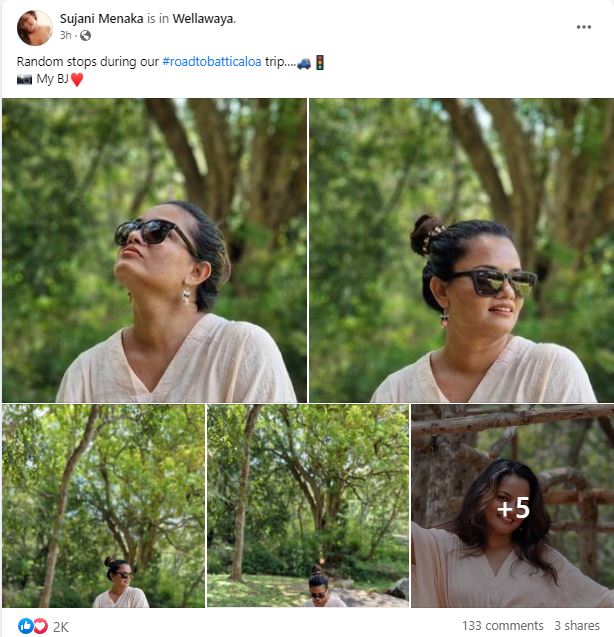This screenshot has width=614, height=637.
Task: Open Sujani Menaka's profile name link
Action: 97,19
